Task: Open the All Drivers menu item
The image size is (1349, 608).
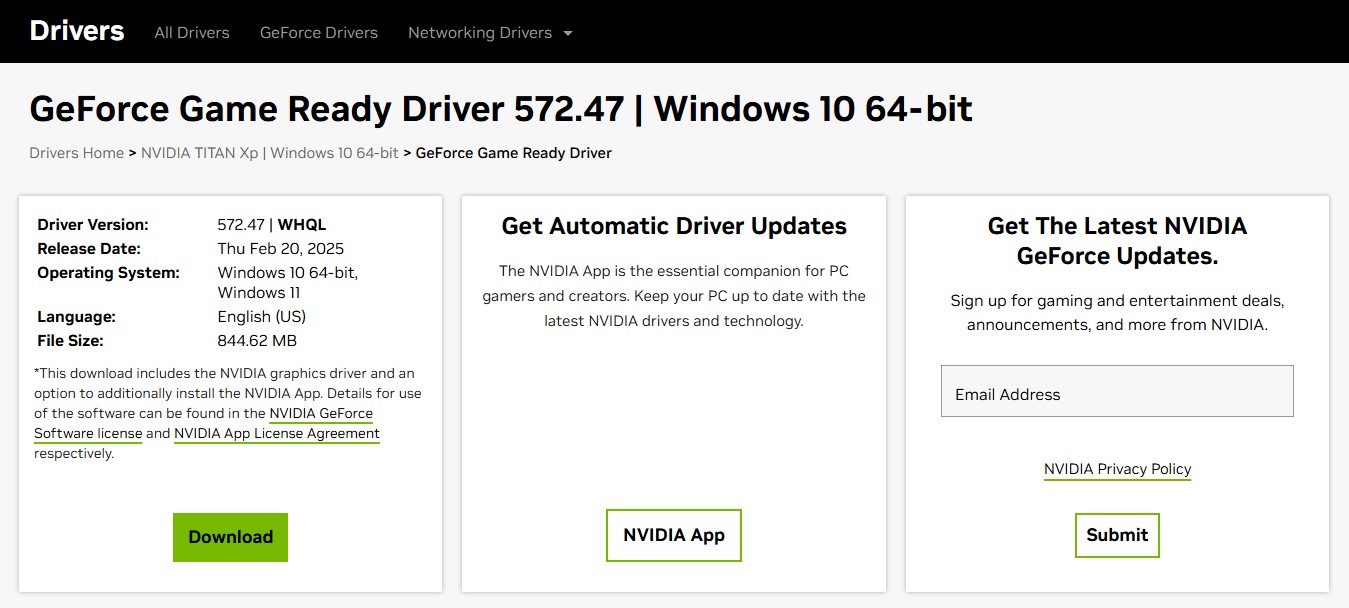Action: click(192, 32)
